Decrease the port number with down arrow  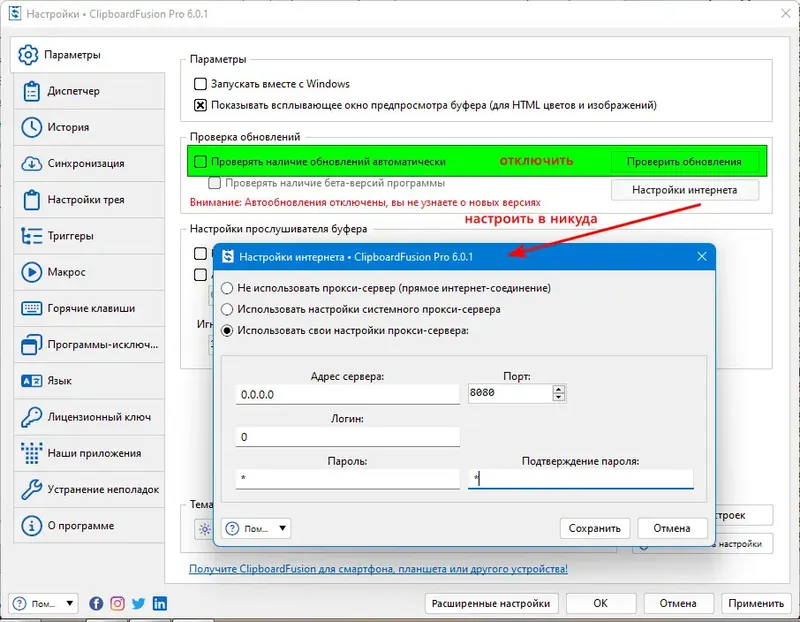559,397
